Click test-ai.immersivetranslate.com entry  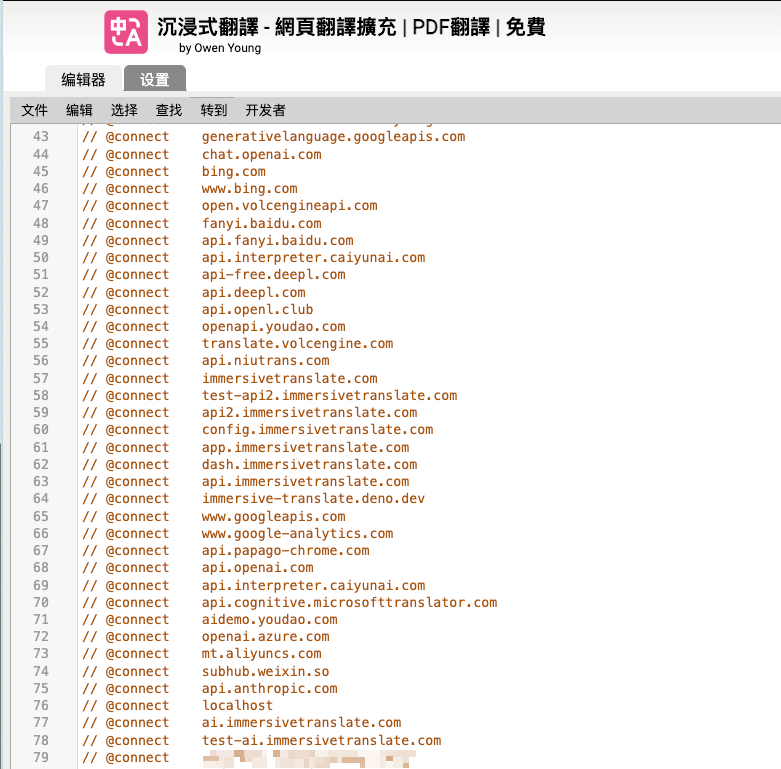[321, 740]
